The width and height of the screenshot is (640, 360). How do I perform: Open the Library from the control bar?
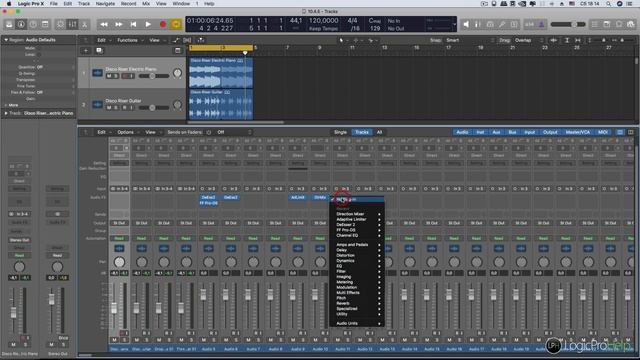tap(9, 24)
